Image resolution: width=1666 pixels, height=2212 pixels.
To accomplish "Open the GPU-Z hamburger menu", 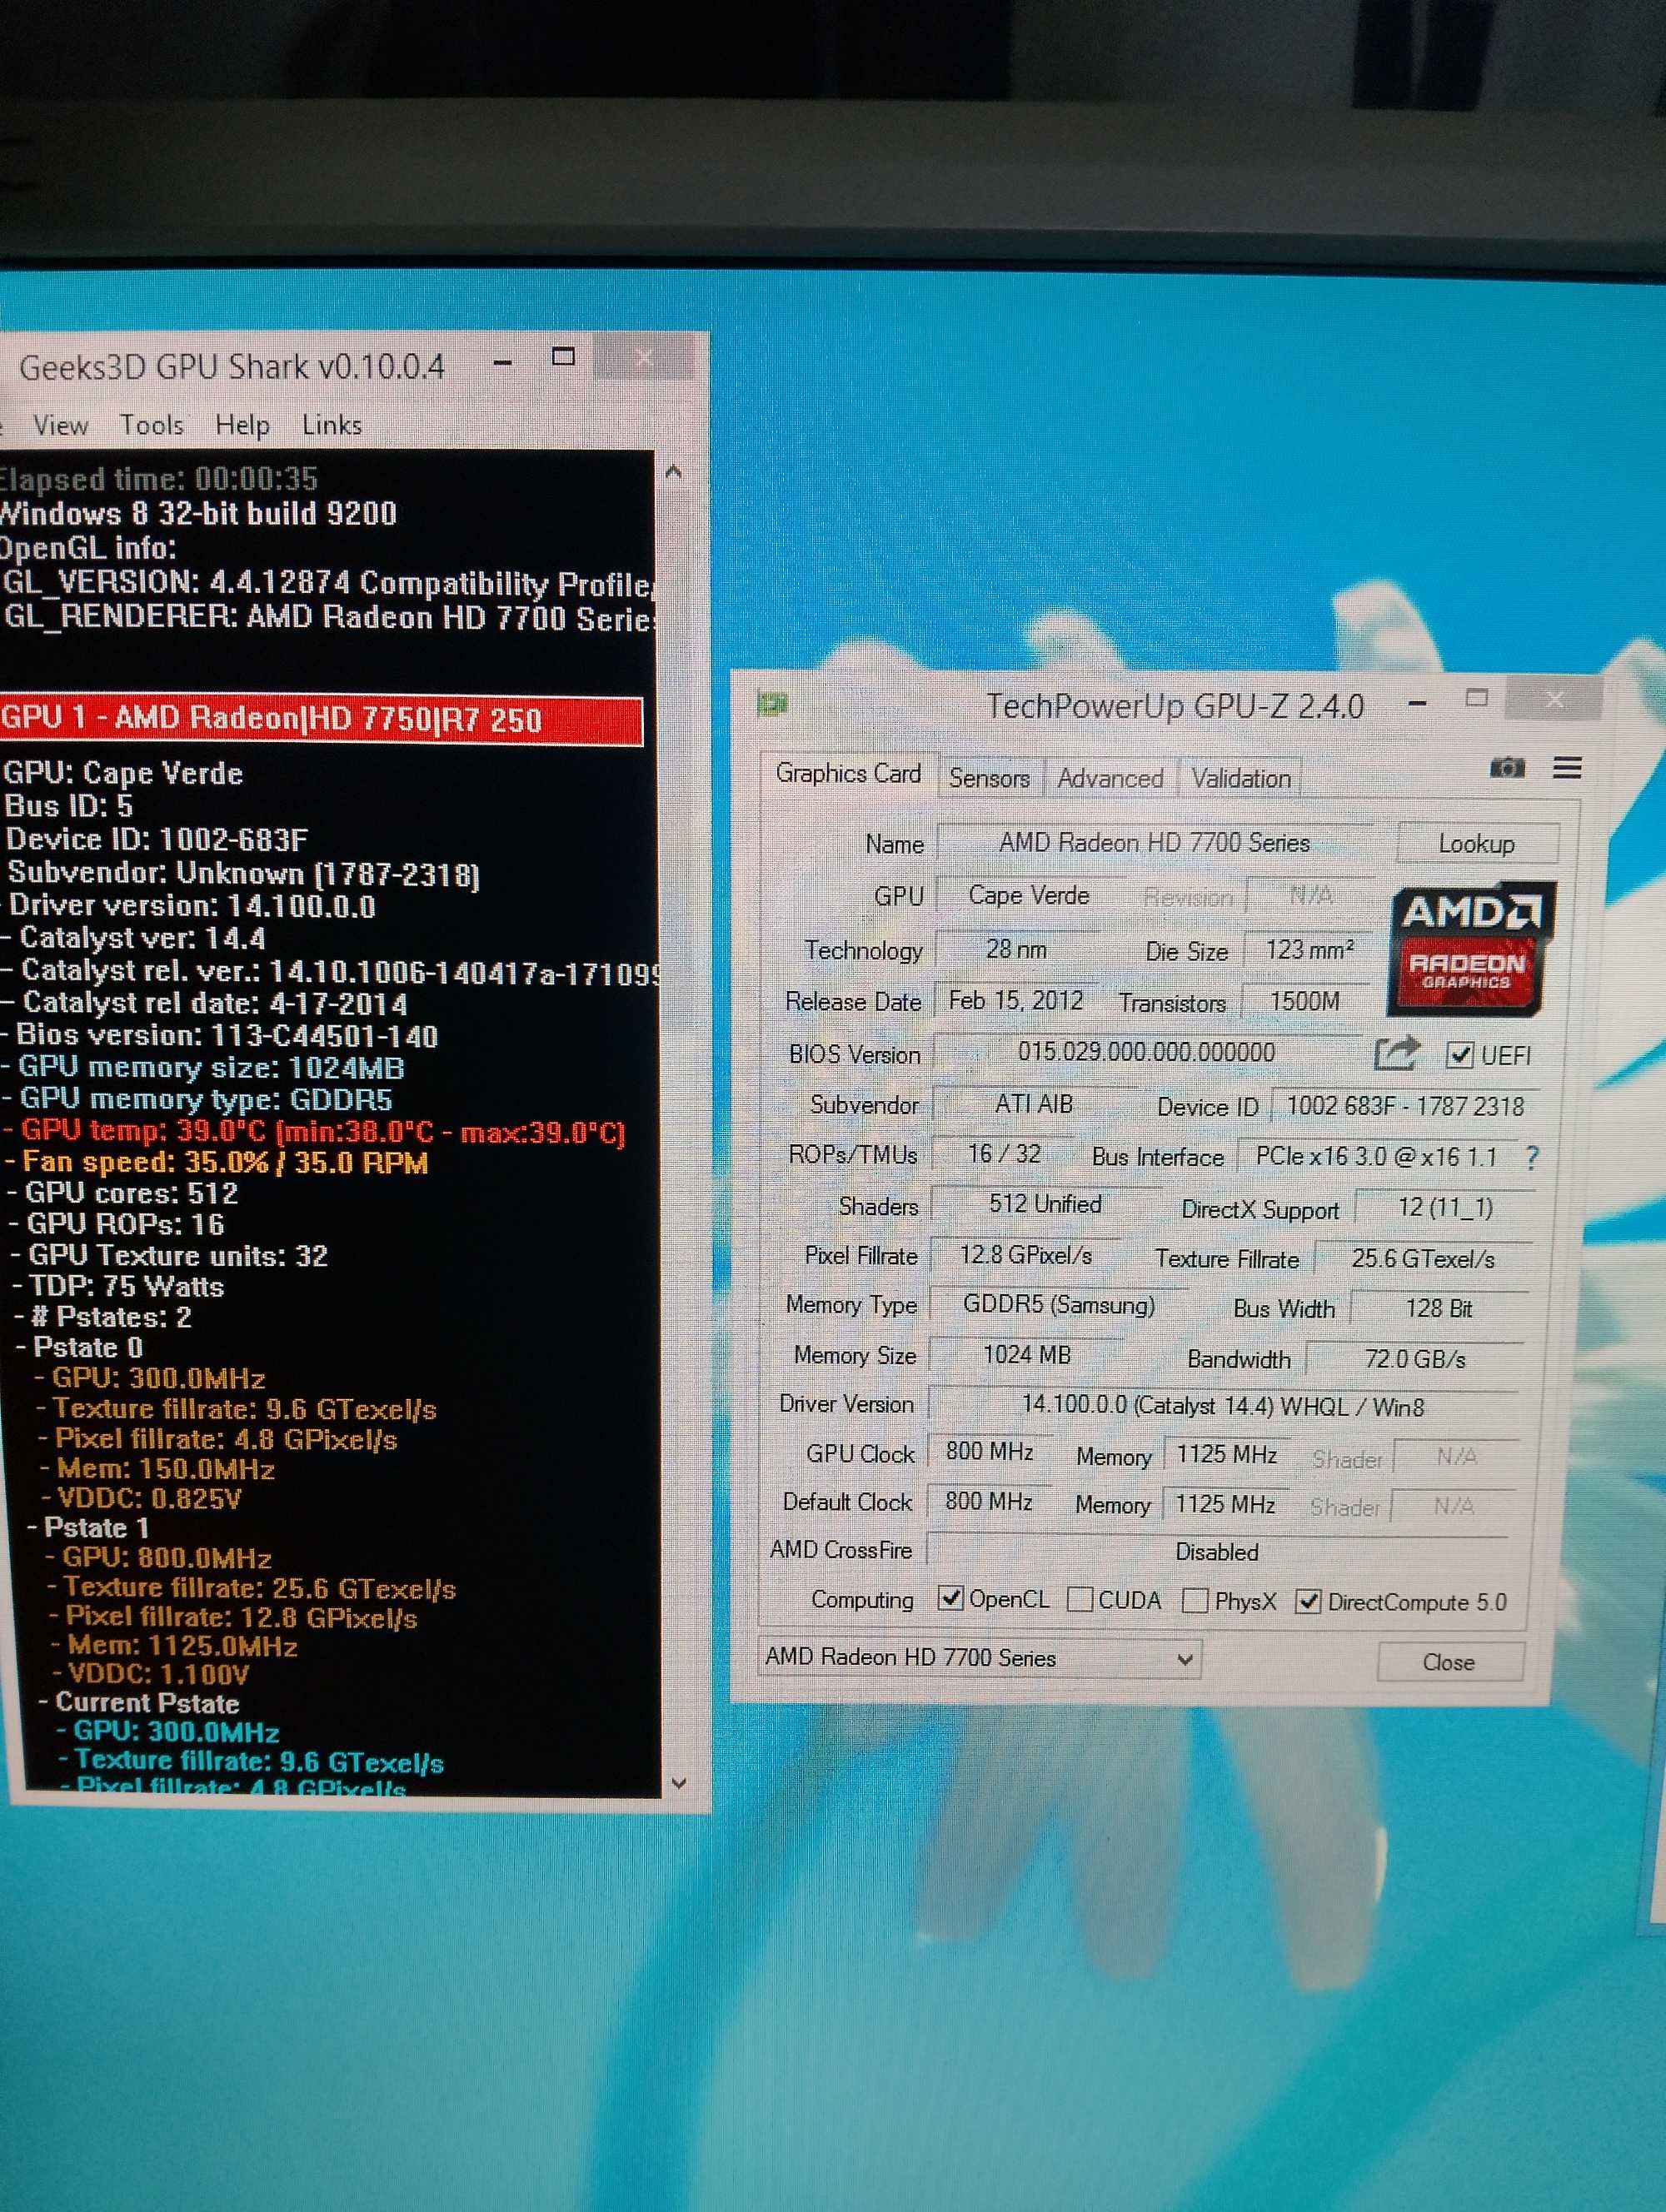I will (1567, 767).
